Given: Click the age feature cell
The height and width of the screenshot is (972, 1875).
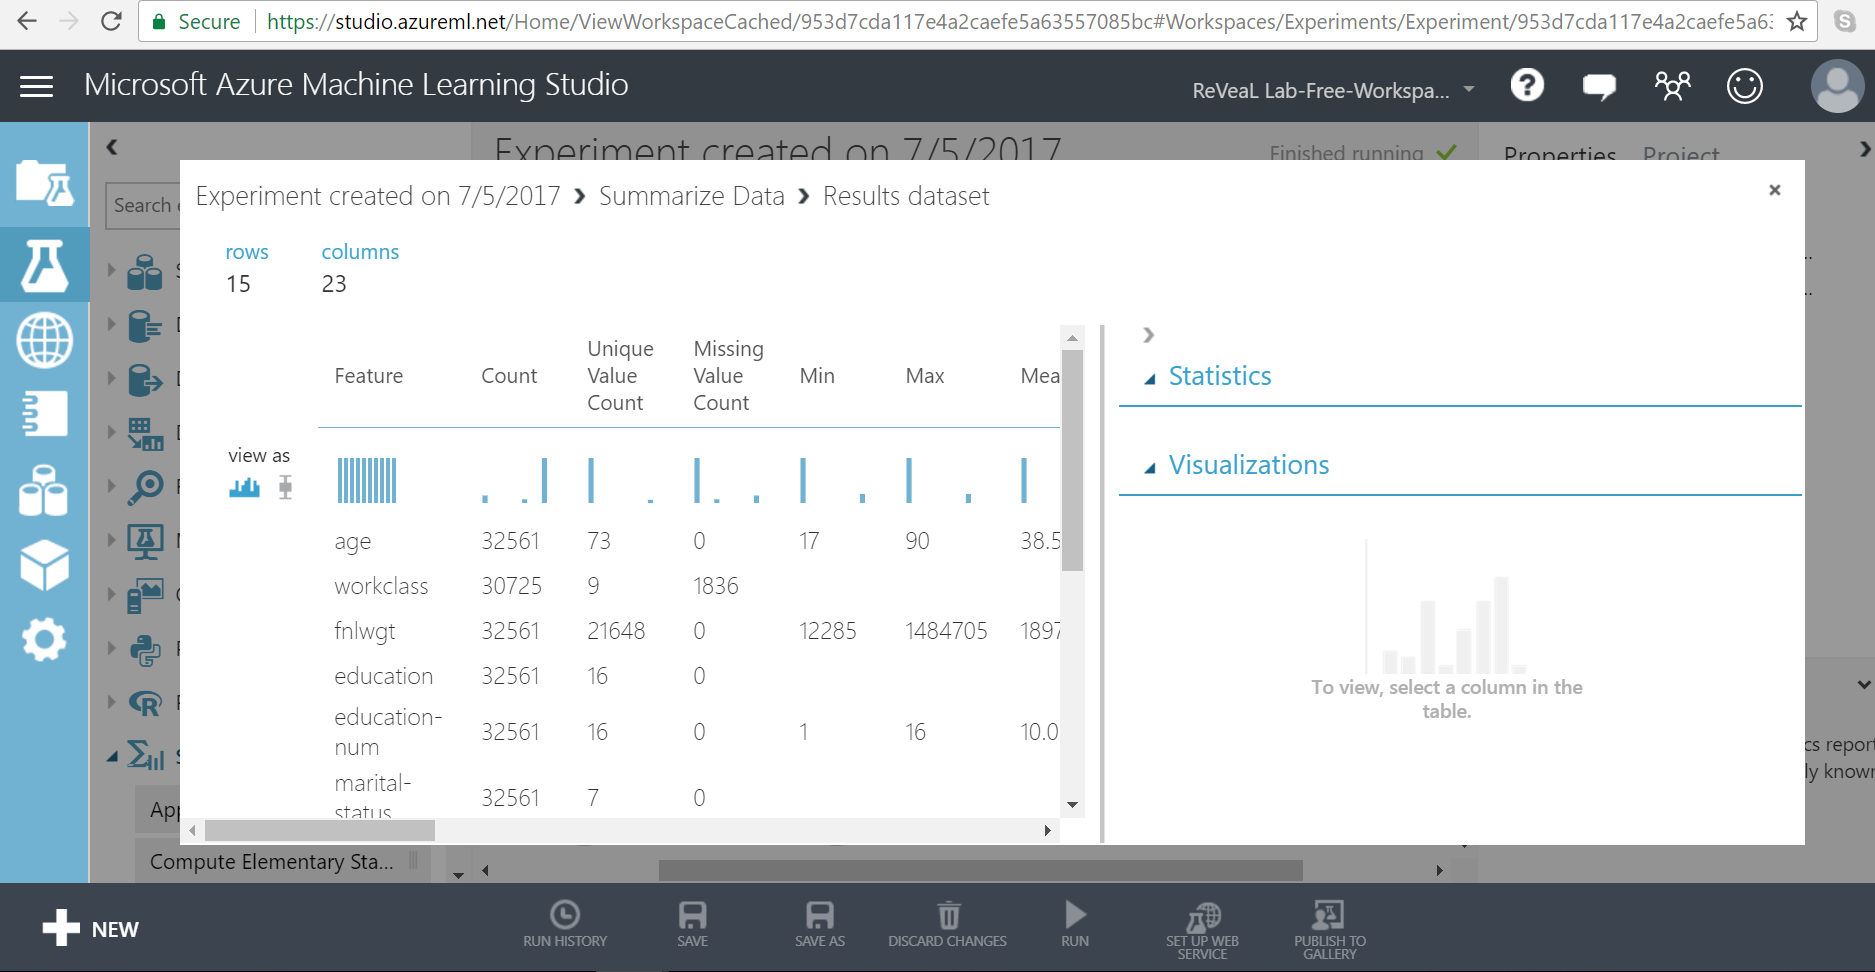Looking at the screenshot, I should (x=352, y=541).
